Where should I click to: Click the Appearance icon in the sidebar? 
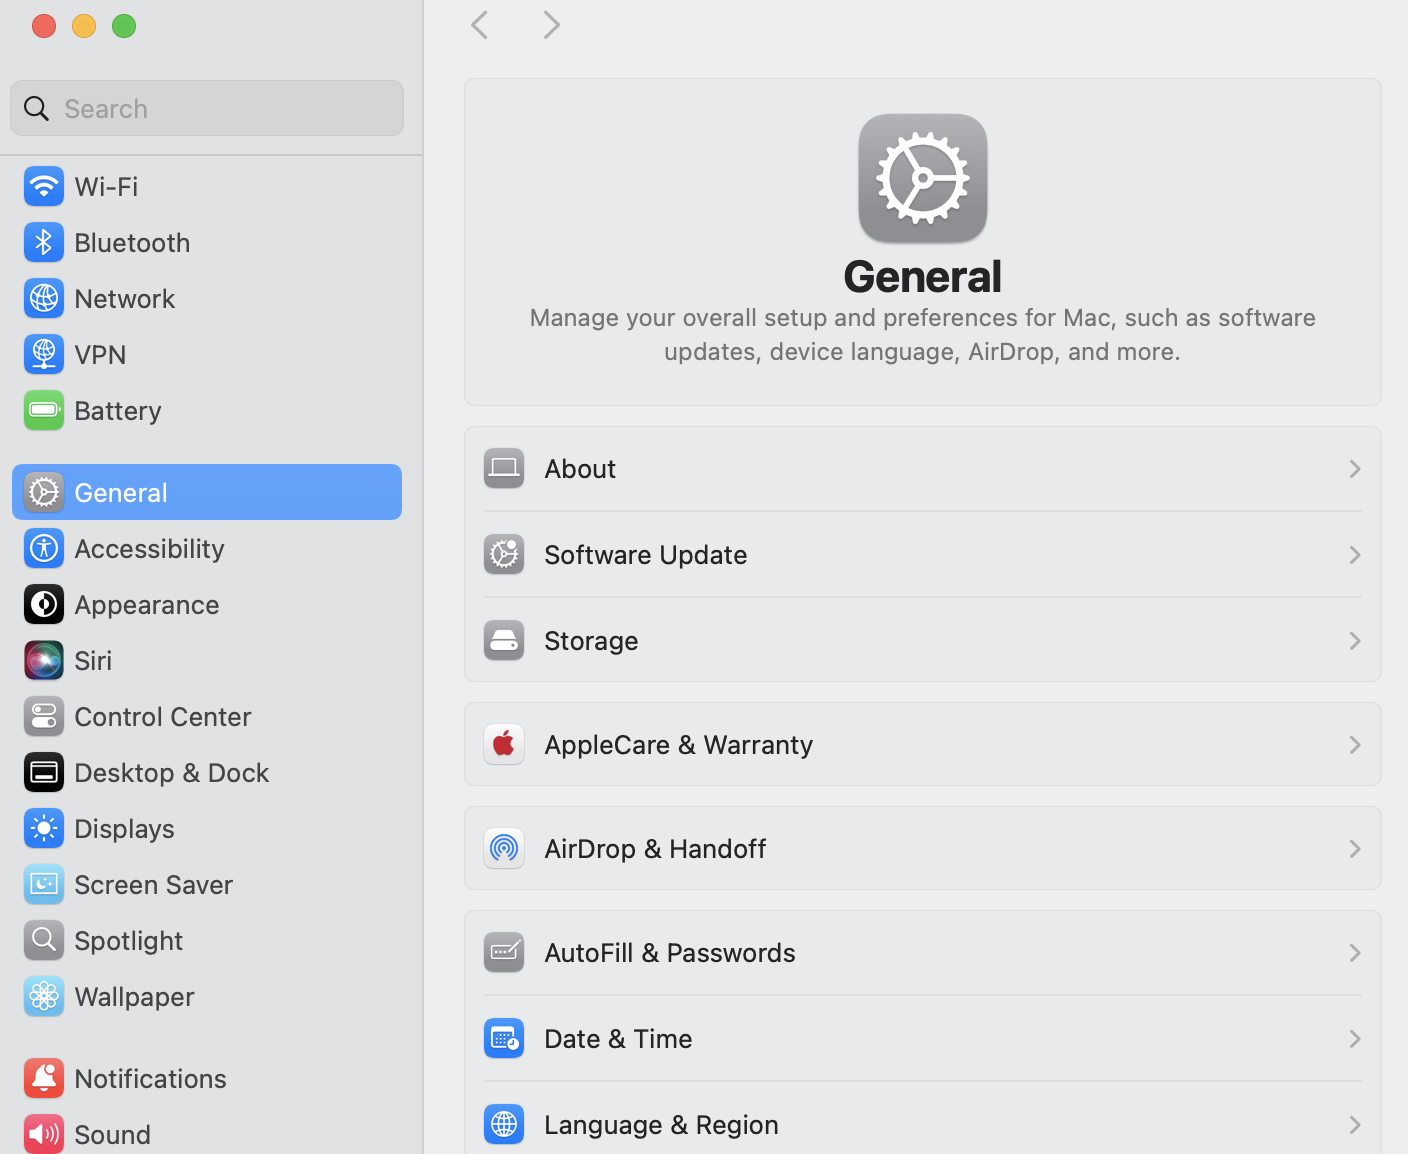44,604
